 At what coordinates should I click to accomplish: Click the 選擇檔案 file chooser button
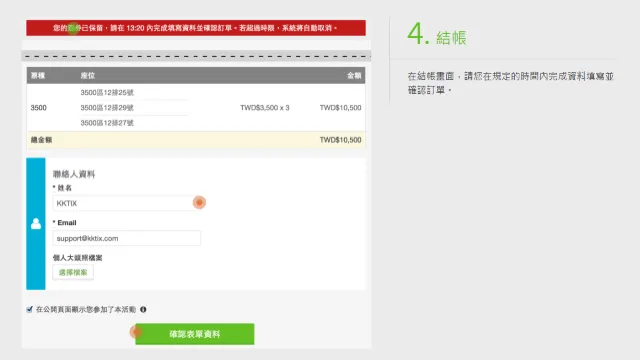point(73,272)
